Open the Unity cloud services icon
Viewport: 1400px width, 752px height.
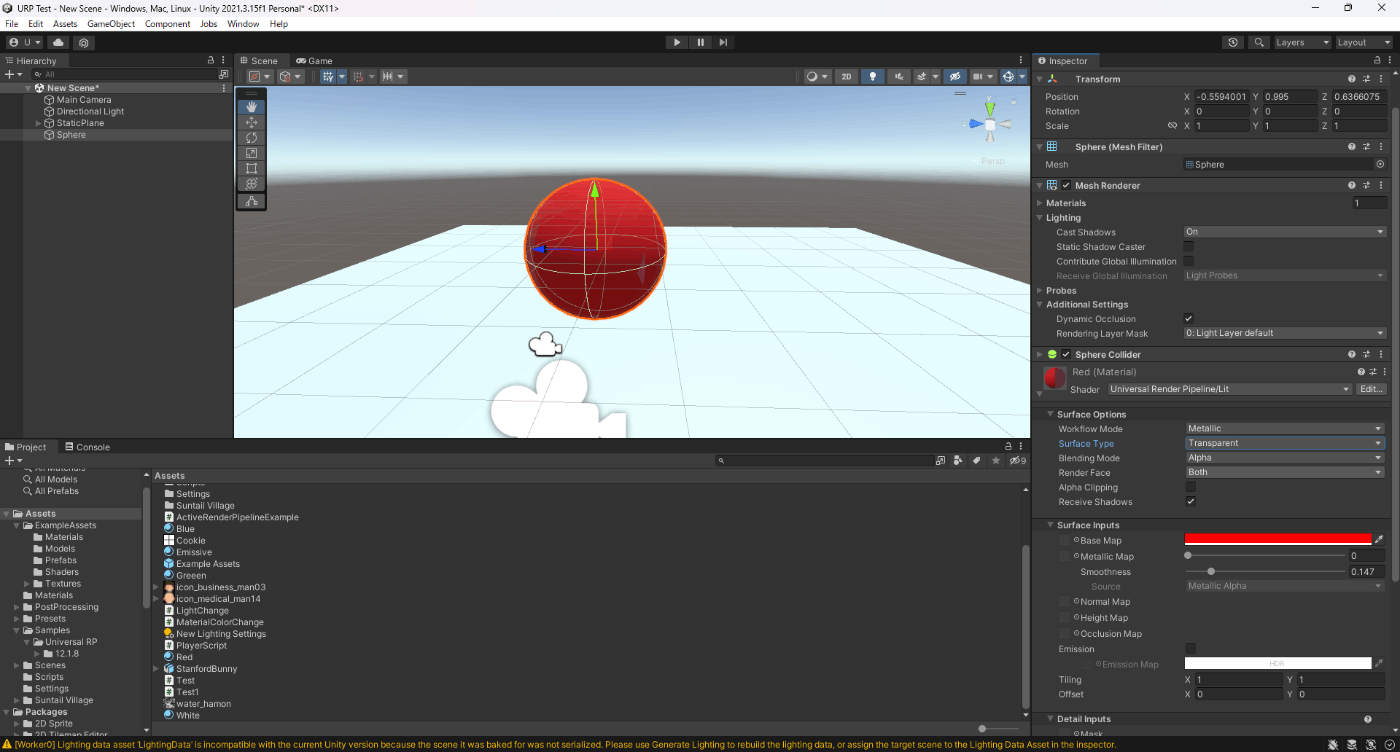(x=58, y=43)
